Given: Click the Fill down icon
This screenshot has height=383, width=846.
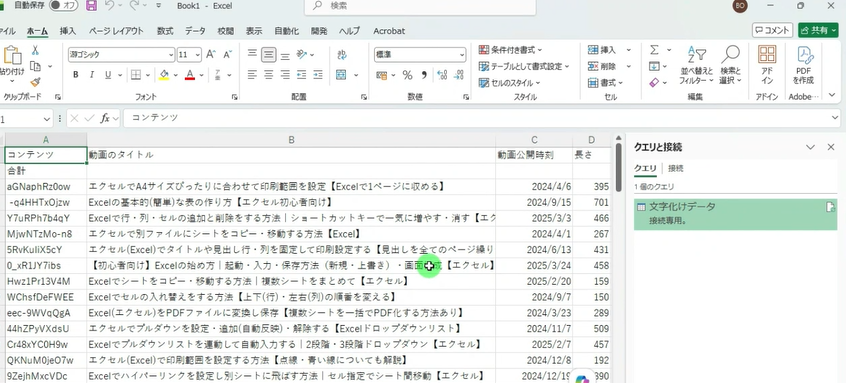Looking at the screenshot, I should (654, 66).
